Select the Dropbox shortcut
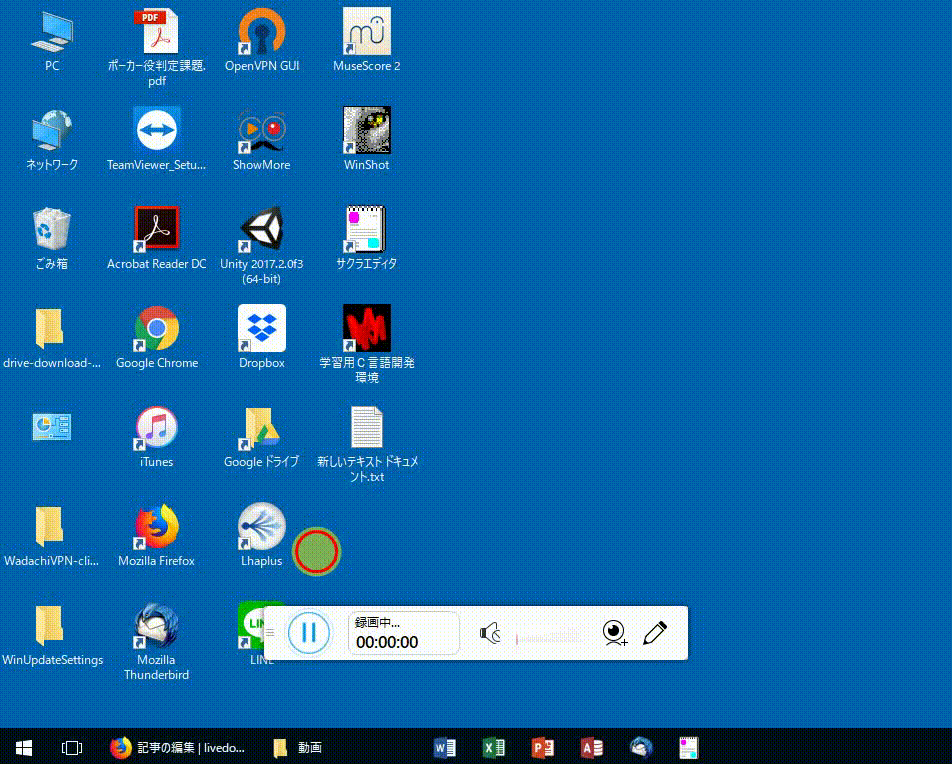The height and width of the screenshot is (764, 952). tap(262, 338)
